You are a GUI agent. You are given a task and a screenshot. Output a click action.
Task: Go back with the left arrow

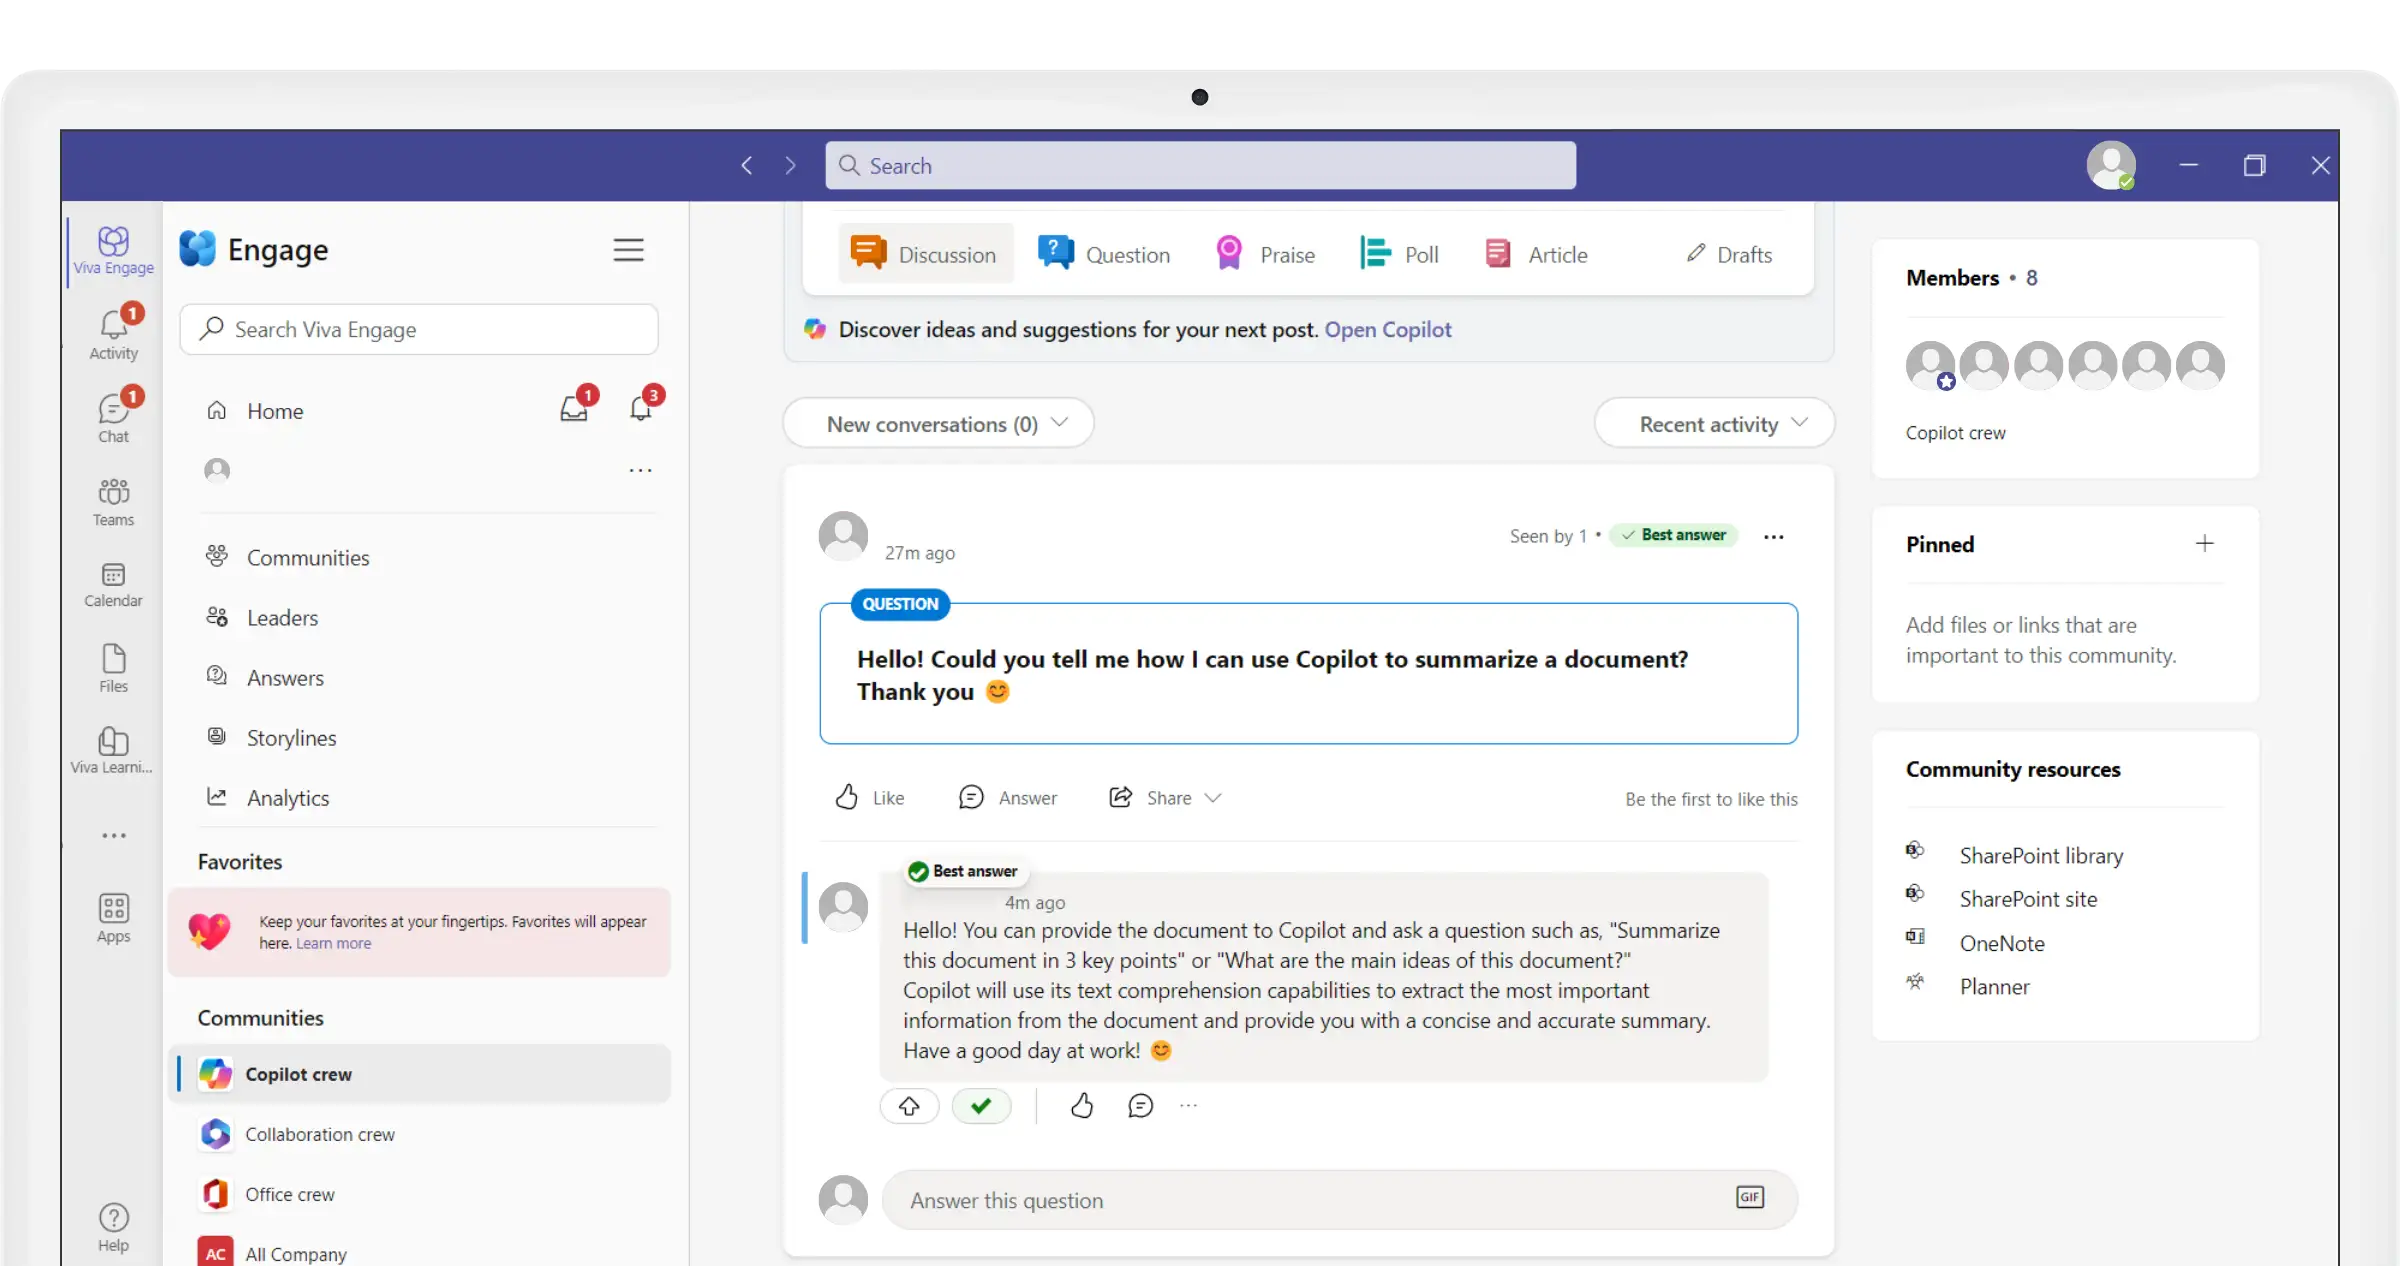pyautogui.click(x=746, y=165)
